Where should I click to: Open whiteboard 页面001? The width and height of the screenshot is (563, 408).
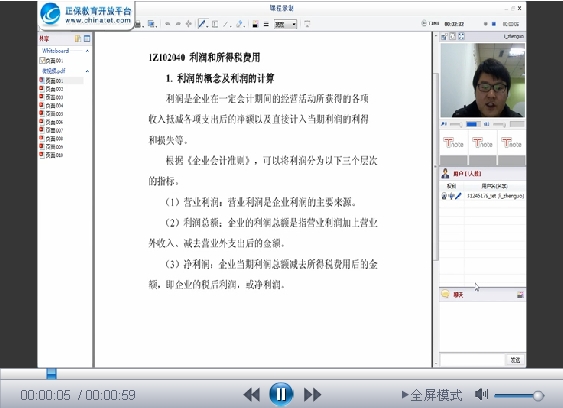51,61
